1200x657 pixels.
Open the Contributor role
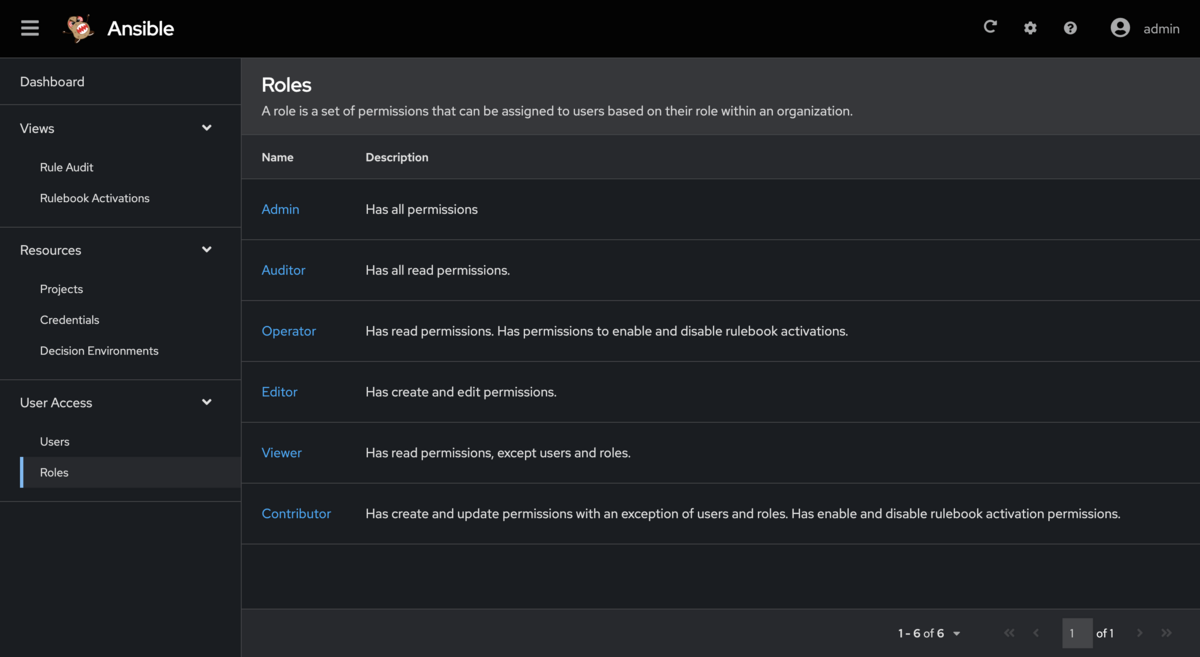pos(296,513)
